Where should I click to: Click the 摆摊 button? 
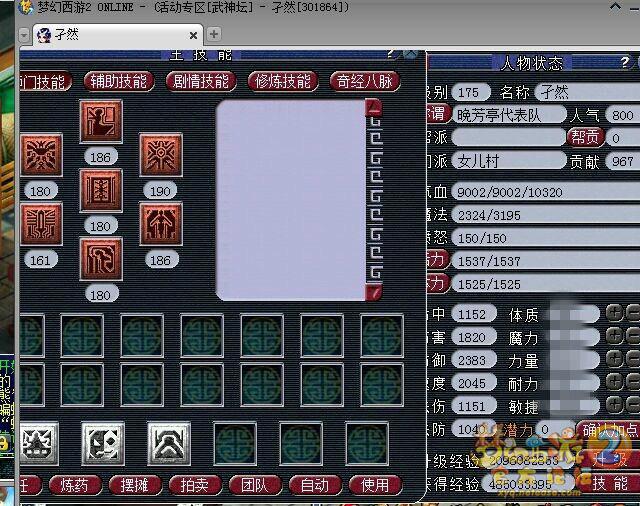pos(135,485)
